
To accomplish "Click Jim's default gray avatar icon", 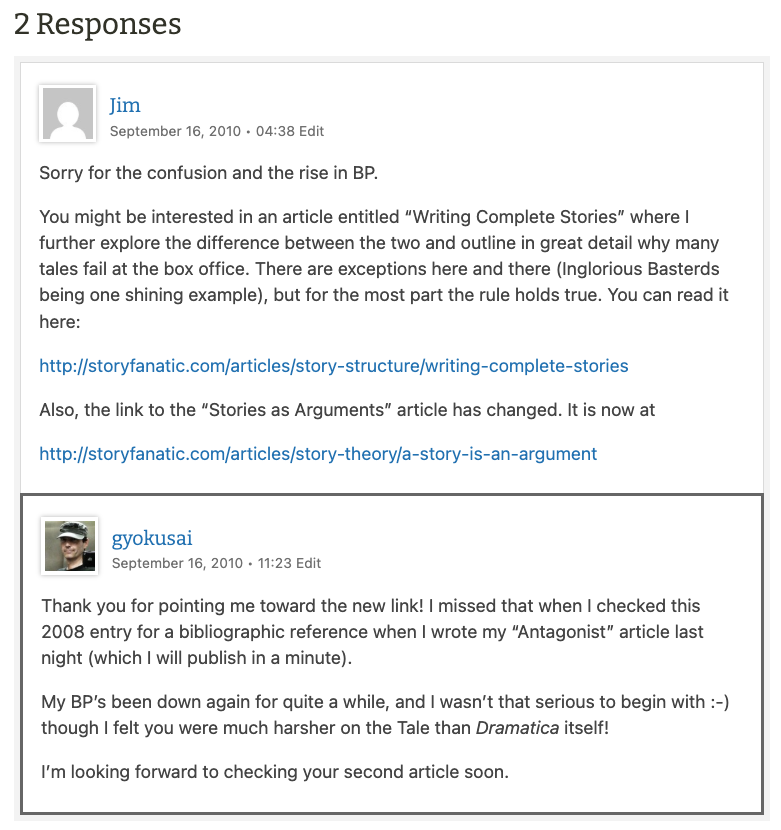I will pyautogui.click(x=67, y=113).
